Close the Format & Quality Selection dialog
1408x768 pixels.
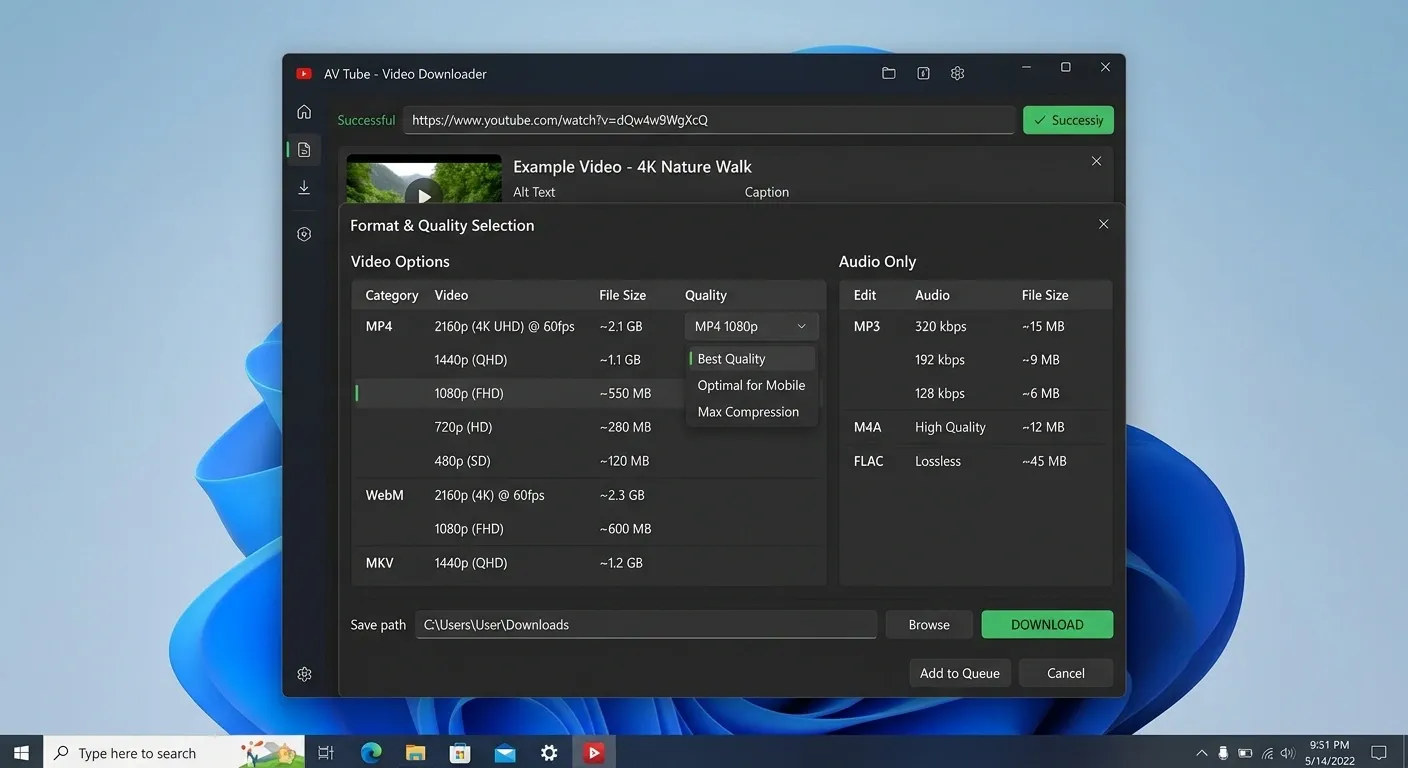[1103, 224]
